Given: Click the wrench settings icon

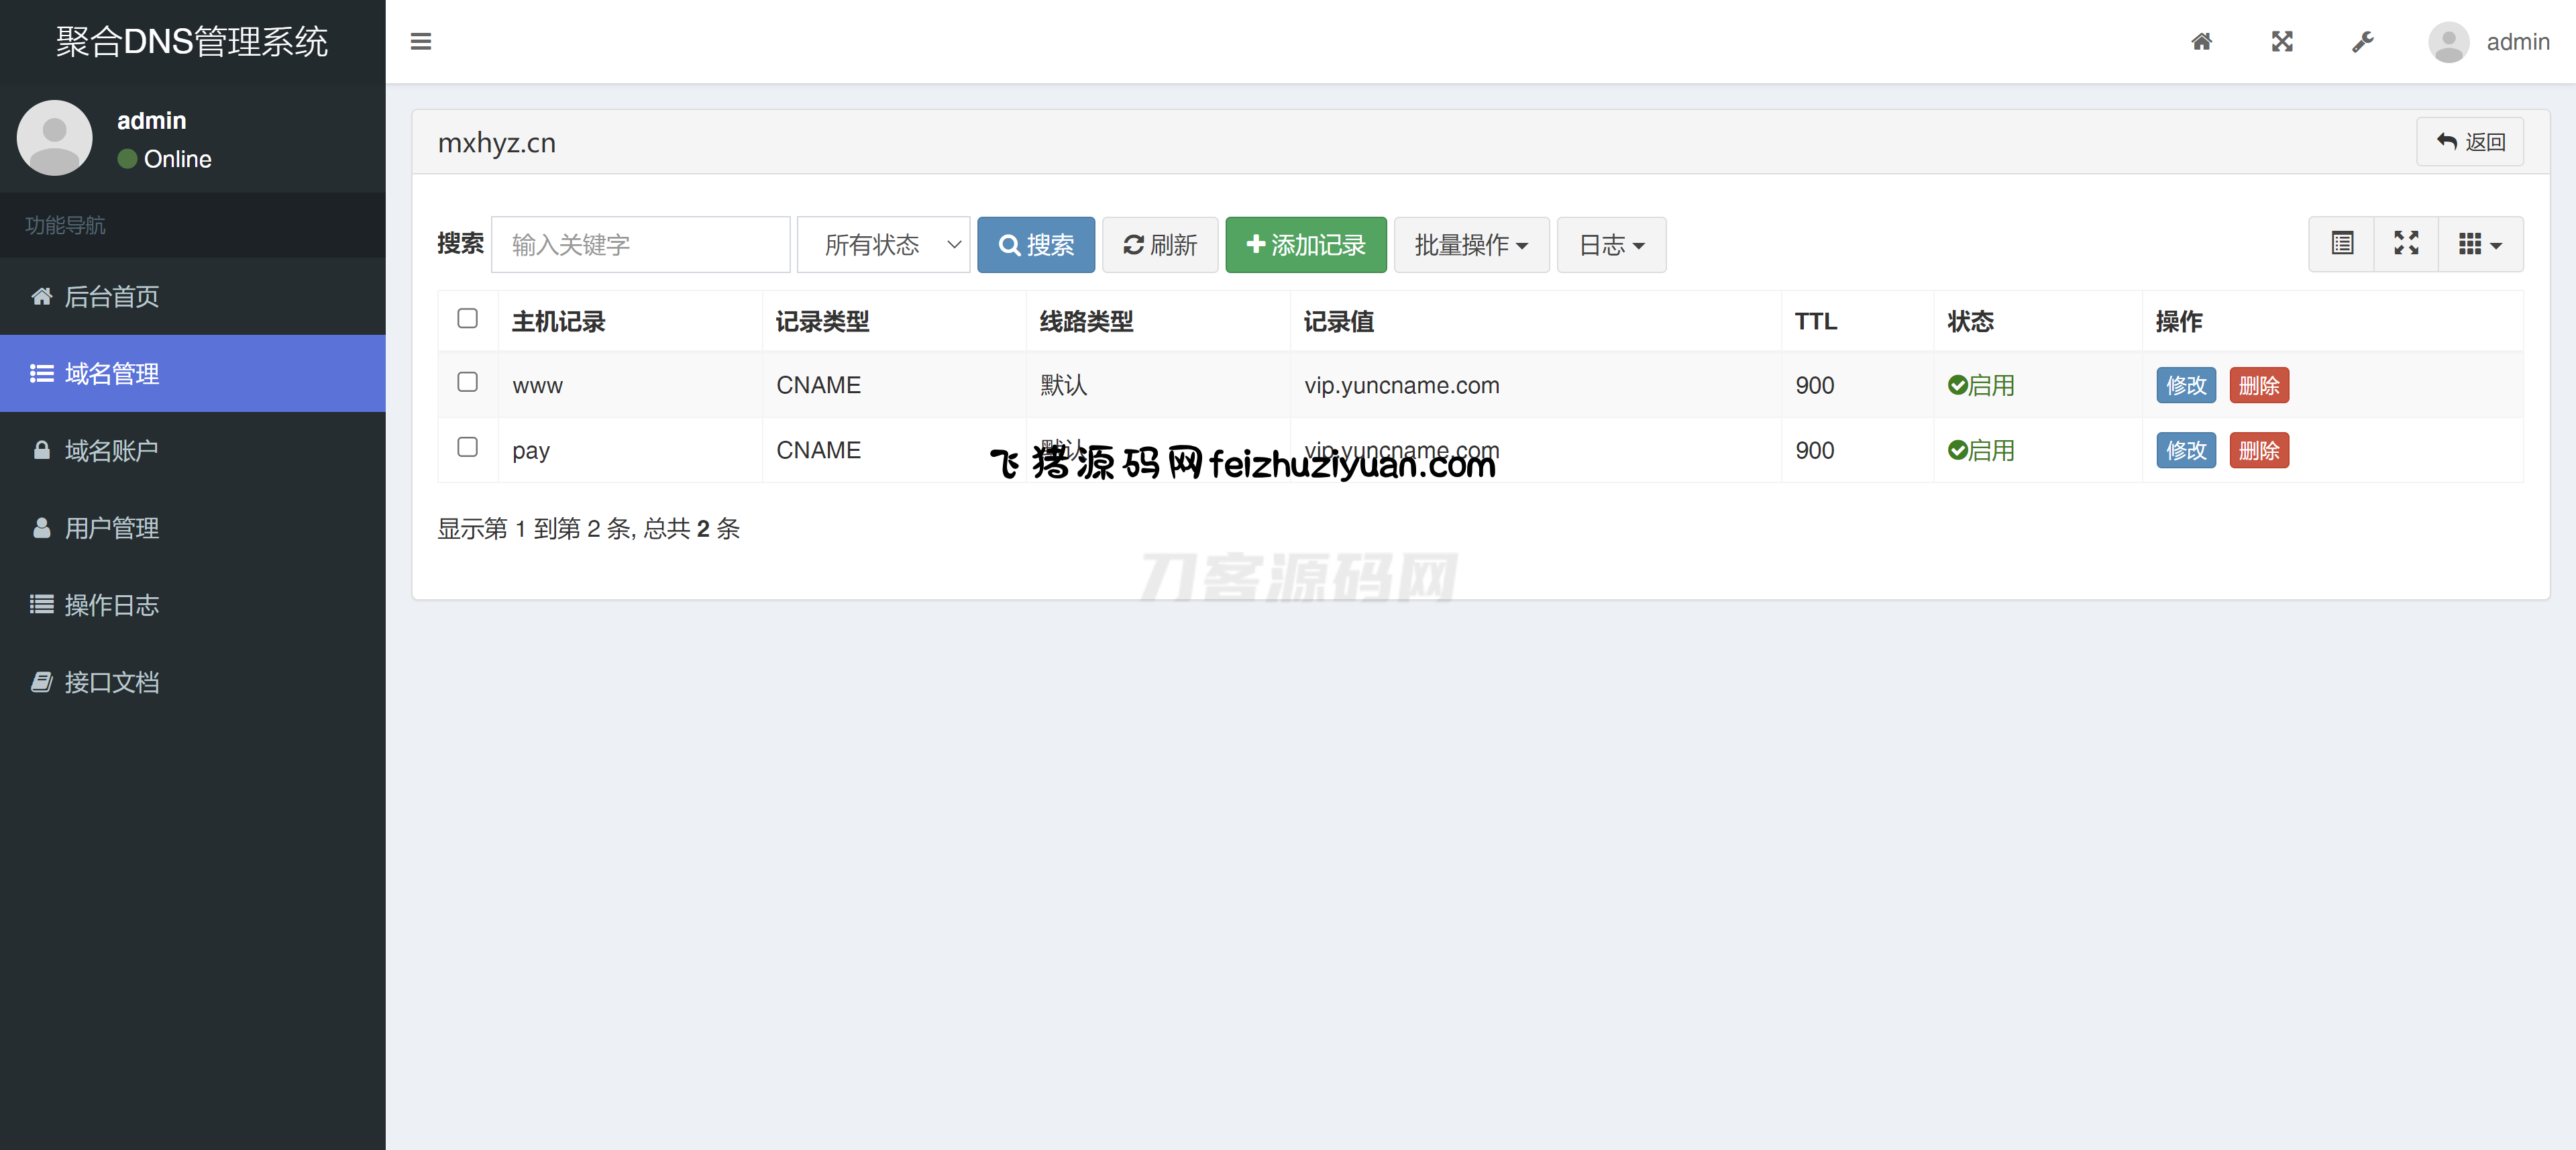Looking at the screenshot, I should click(2362, 41).
